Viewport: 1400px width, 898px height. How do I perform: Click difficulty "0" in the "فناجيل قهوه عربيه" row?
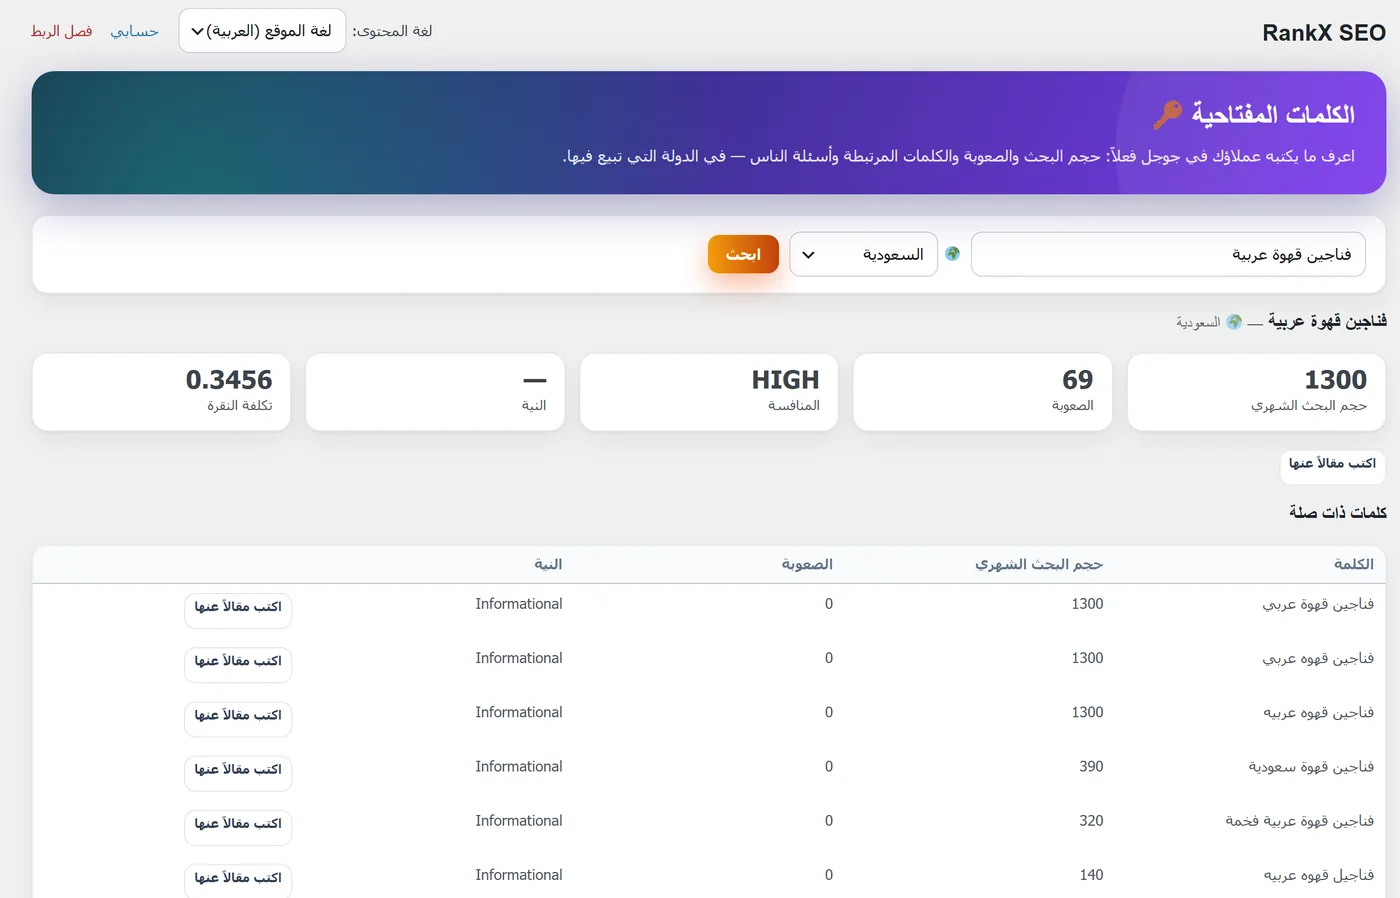[x=829, y=875]
